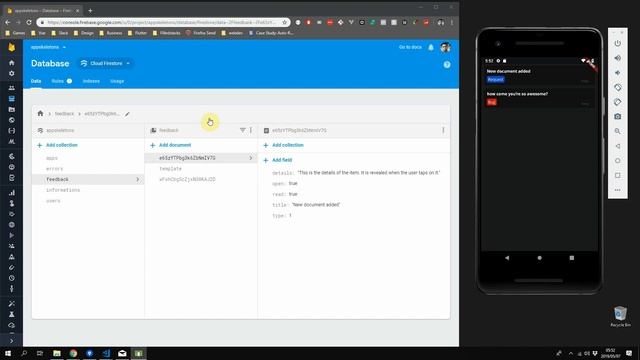This screenshot has width=640, height=360.
Task: Switch to the Indexes tab
Action: pyautogui.click(x=91, y=81)
